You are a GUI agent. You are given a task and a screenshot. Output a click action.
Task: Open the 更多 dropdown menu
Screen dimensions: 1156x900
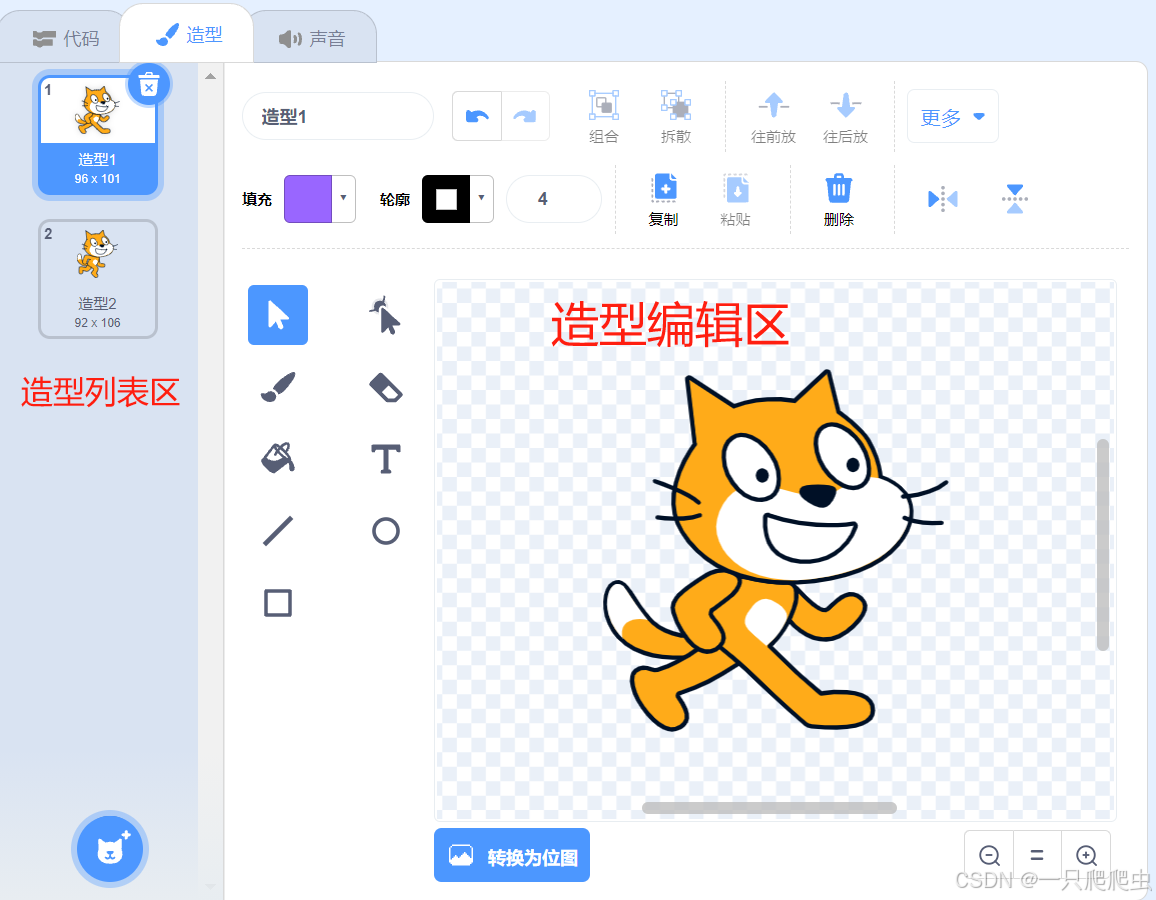pos(953,116)
